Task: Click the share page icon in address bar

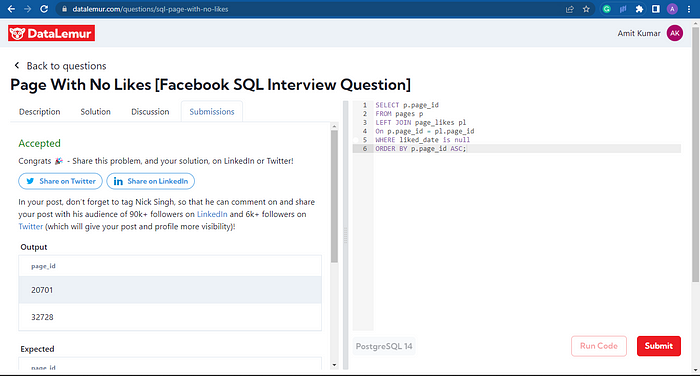Action: pyautogui.click(x=570, y=9)
